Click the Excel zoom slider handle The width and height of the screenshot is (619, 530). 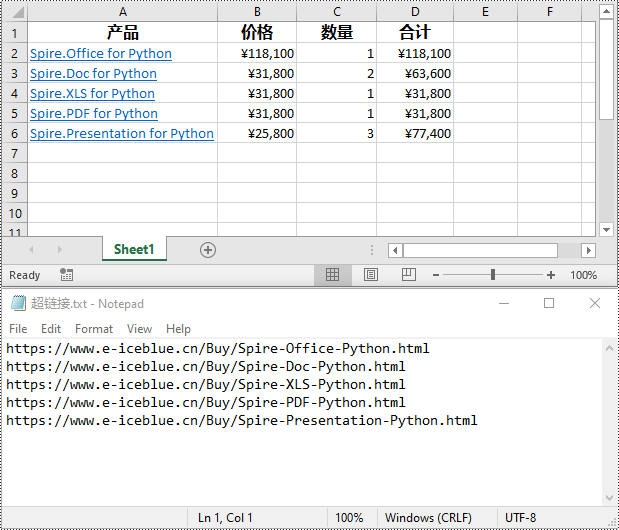point(493,275)
